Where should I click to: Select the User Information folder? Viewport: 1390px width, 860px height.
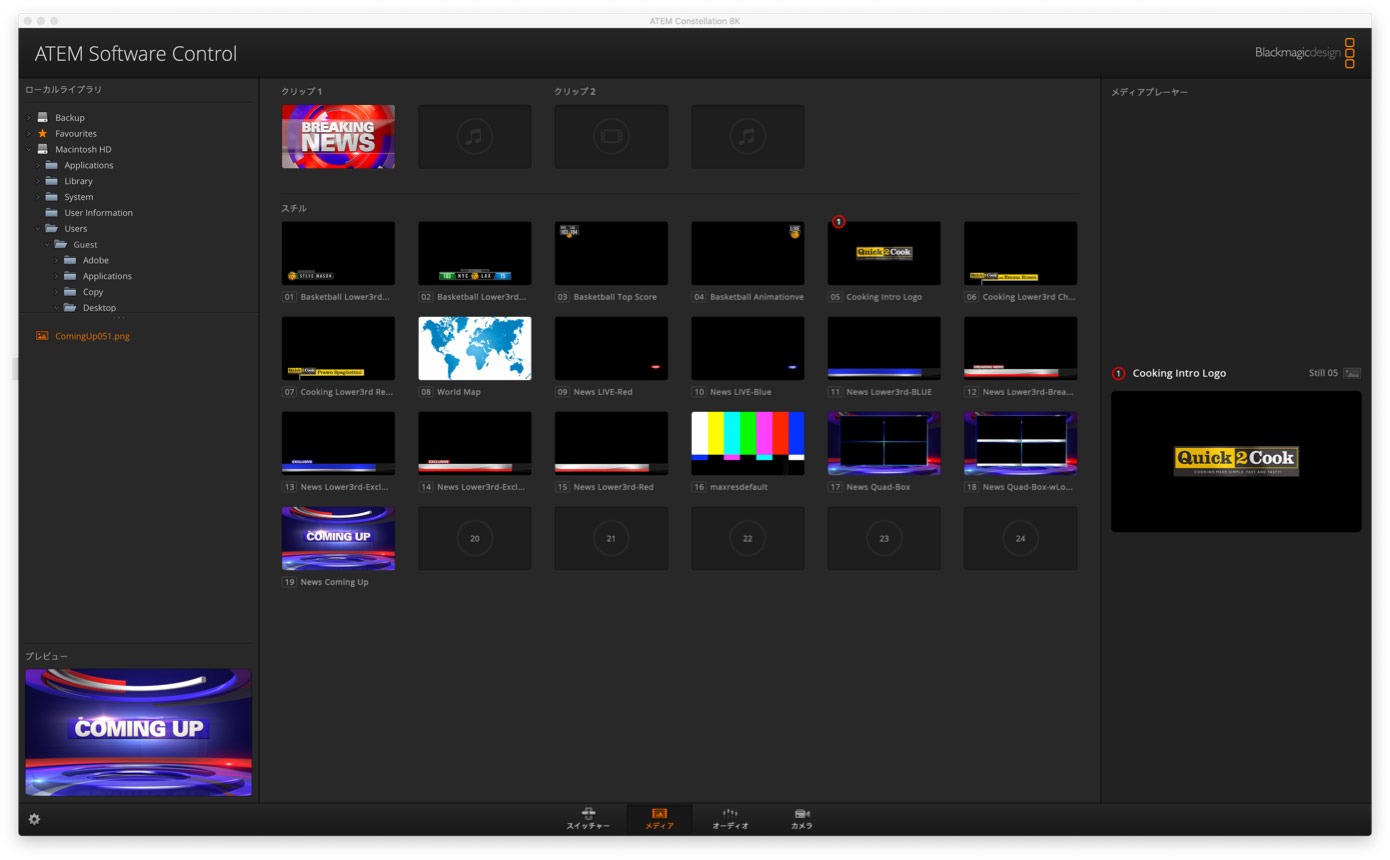tap(98, 213)
